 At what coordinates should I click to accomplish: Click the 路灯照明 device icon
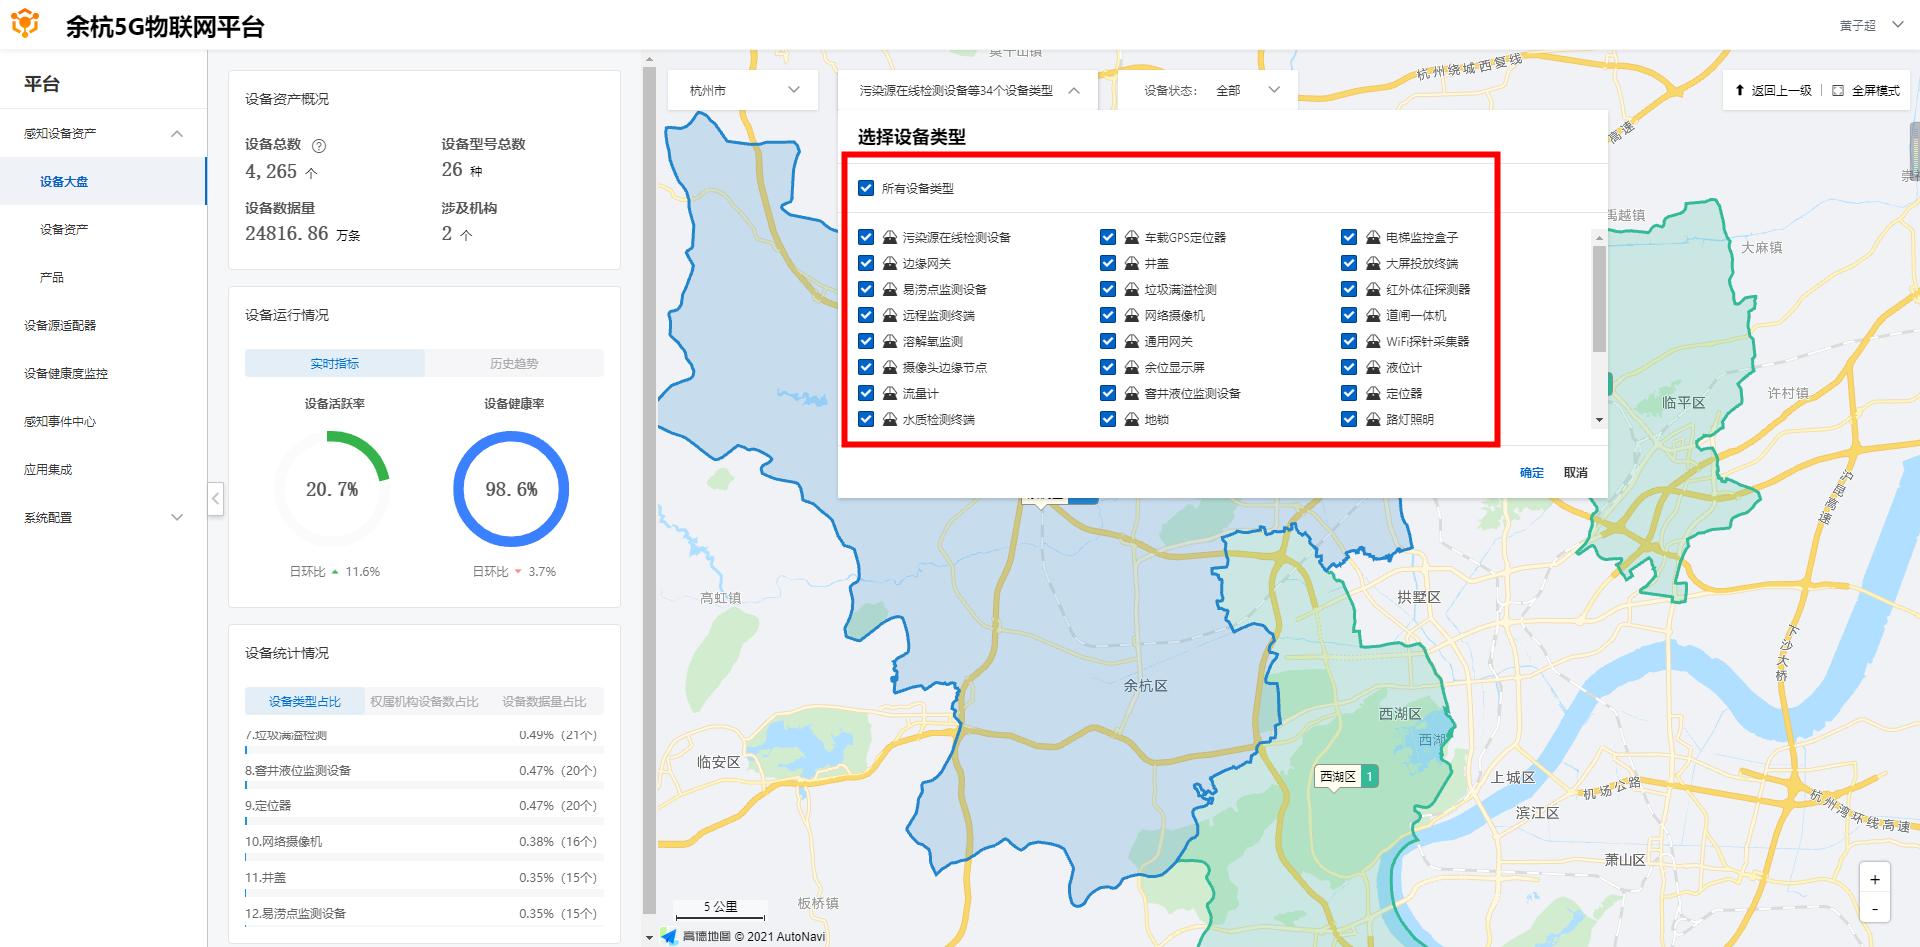pyautogui.click(x=1374, y=419)
